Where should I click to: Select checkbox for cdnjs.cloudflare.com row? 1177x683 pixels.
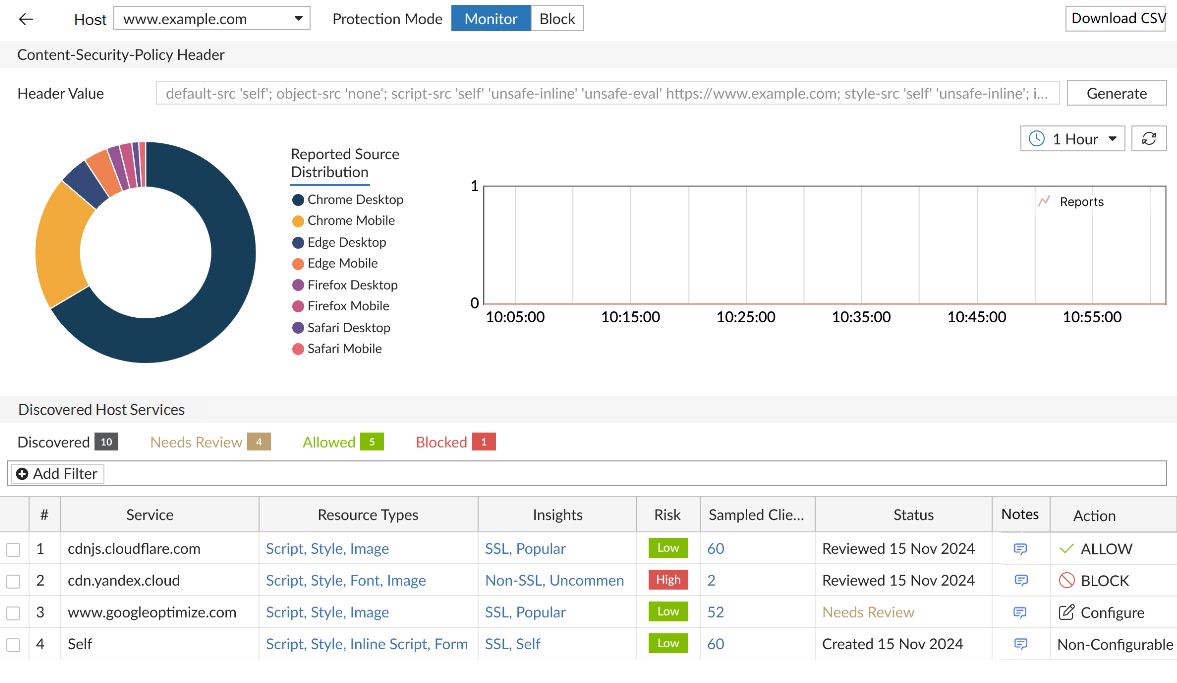13,549
